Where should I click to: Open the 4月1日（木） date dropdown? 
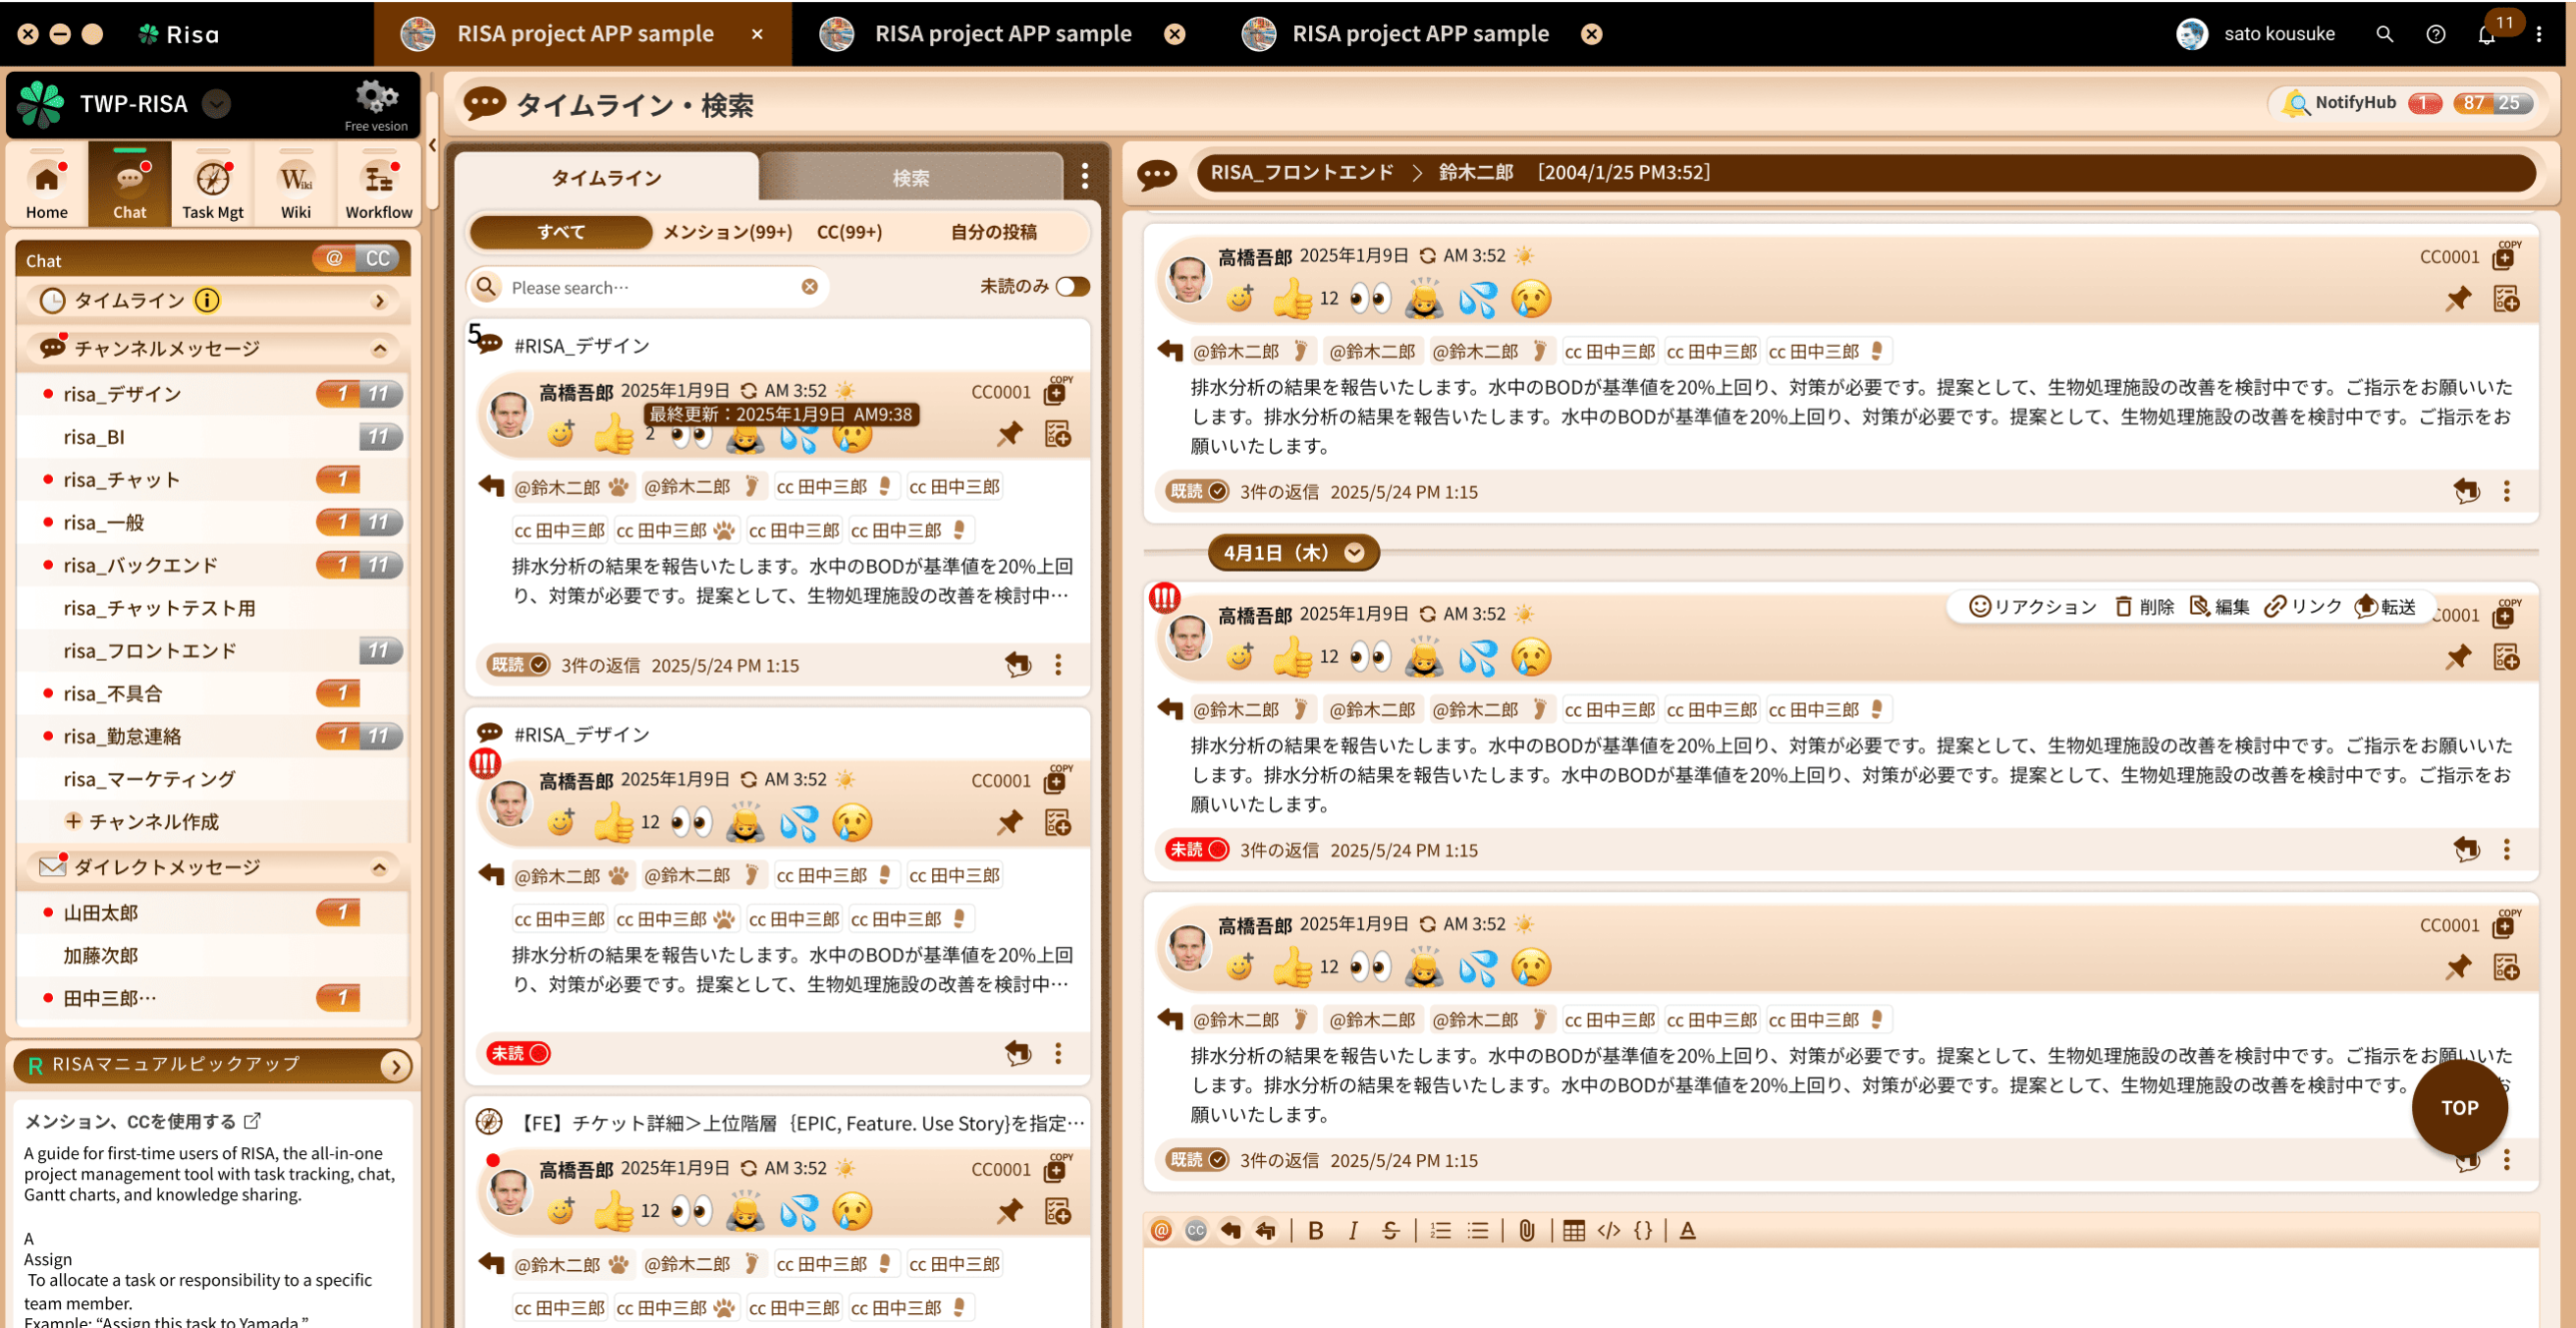(x=1354, y=553)
